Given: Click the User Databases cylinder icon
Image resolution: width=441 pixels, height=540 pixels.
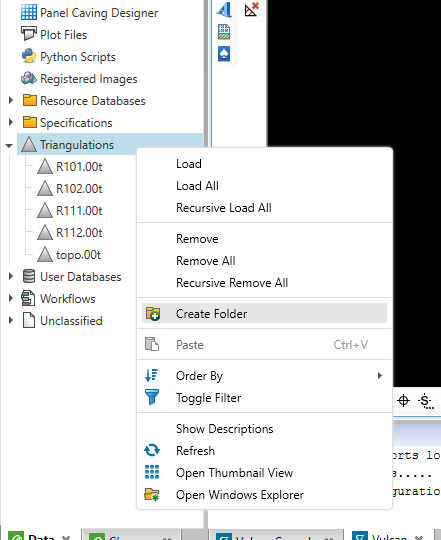Looking at the screenshot, I should click(29, 277).
